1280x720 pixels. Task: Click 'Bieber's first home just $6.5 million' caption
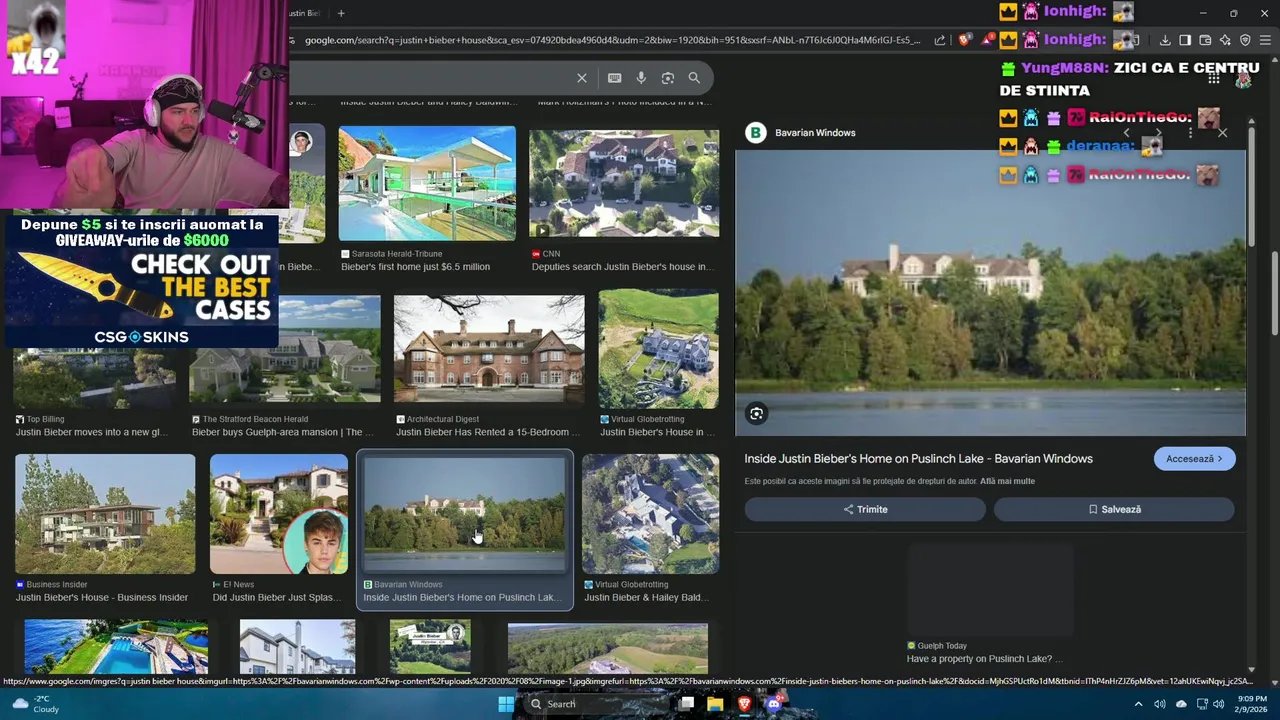click(x=415, y=267)
